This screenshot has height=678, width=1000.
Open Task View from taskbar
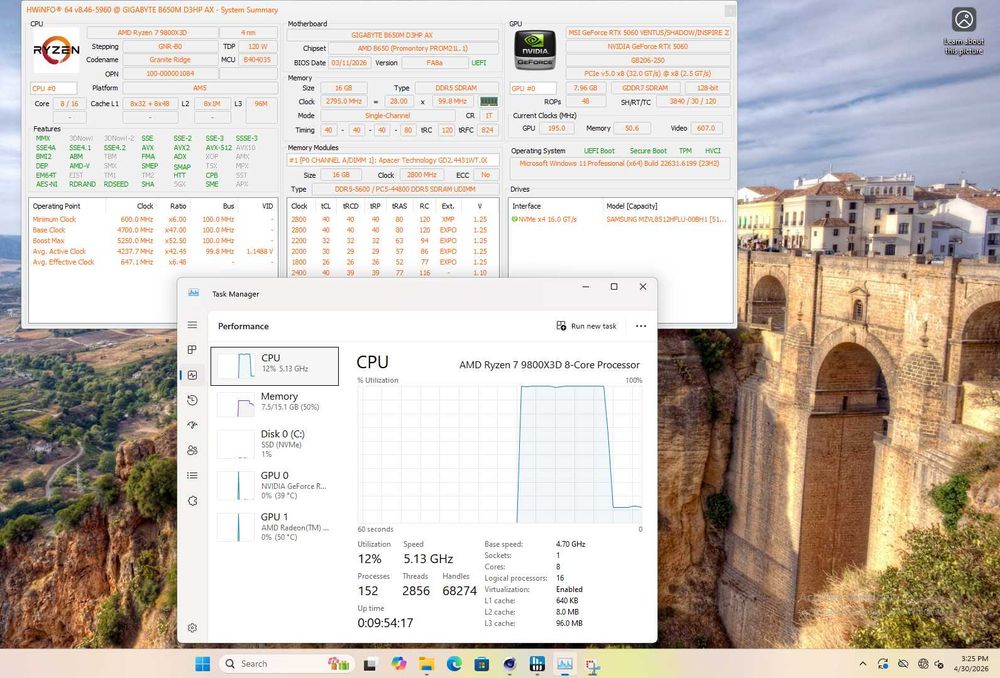click(x=369, y=664)
